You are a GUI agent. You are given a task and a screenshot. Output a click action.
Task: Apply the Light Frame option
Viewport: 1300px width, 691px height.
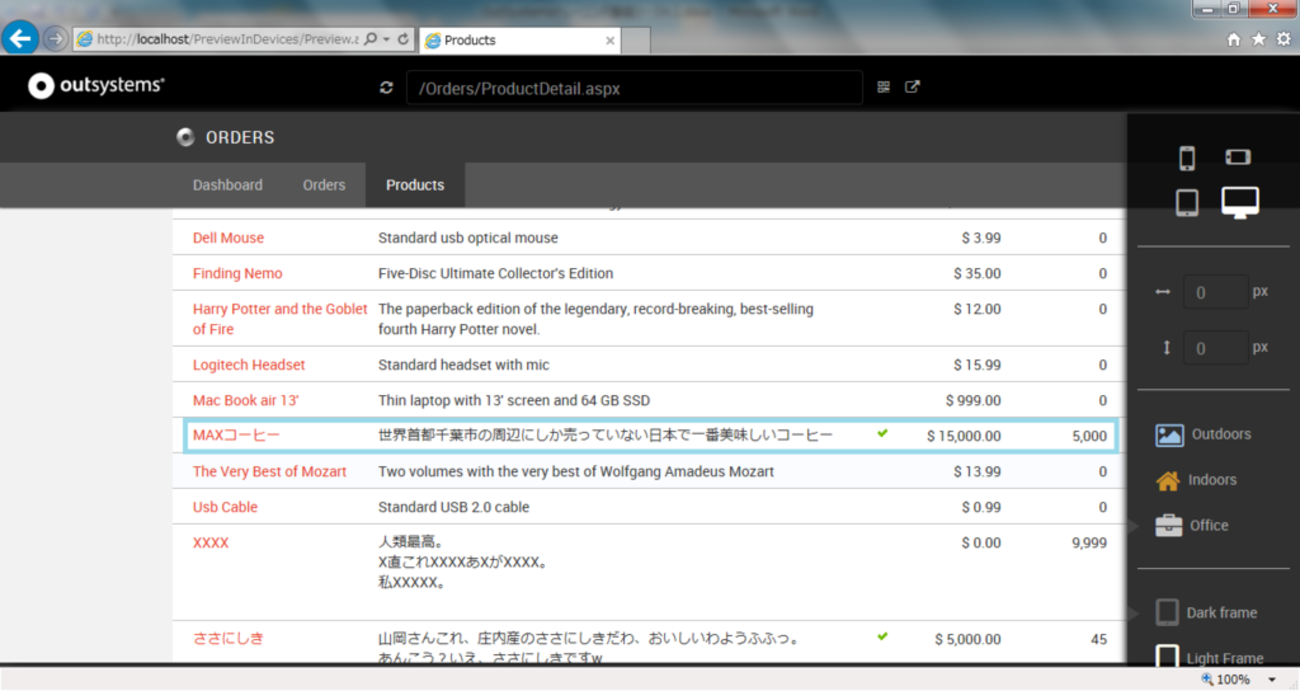click(1209, 658)
